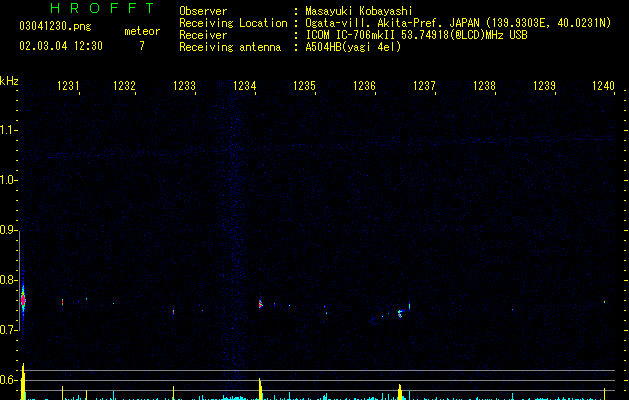Click time marker 1237
629x400 pixels.
[424, 86]
